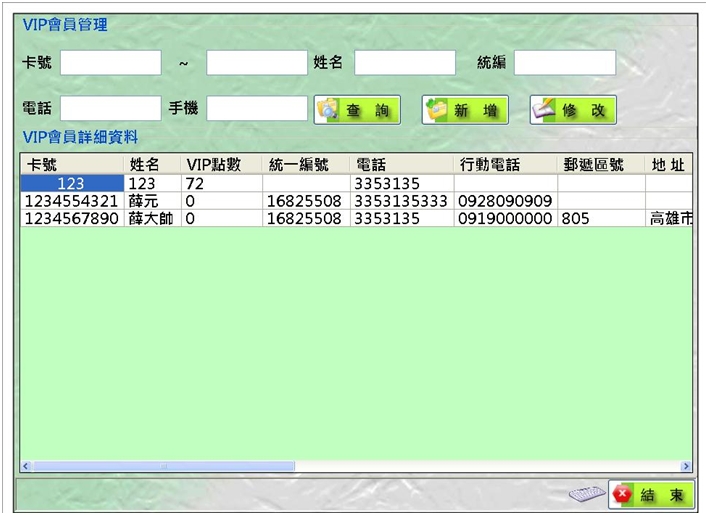Open the on-screen keyboard icon

pos(587,495)
